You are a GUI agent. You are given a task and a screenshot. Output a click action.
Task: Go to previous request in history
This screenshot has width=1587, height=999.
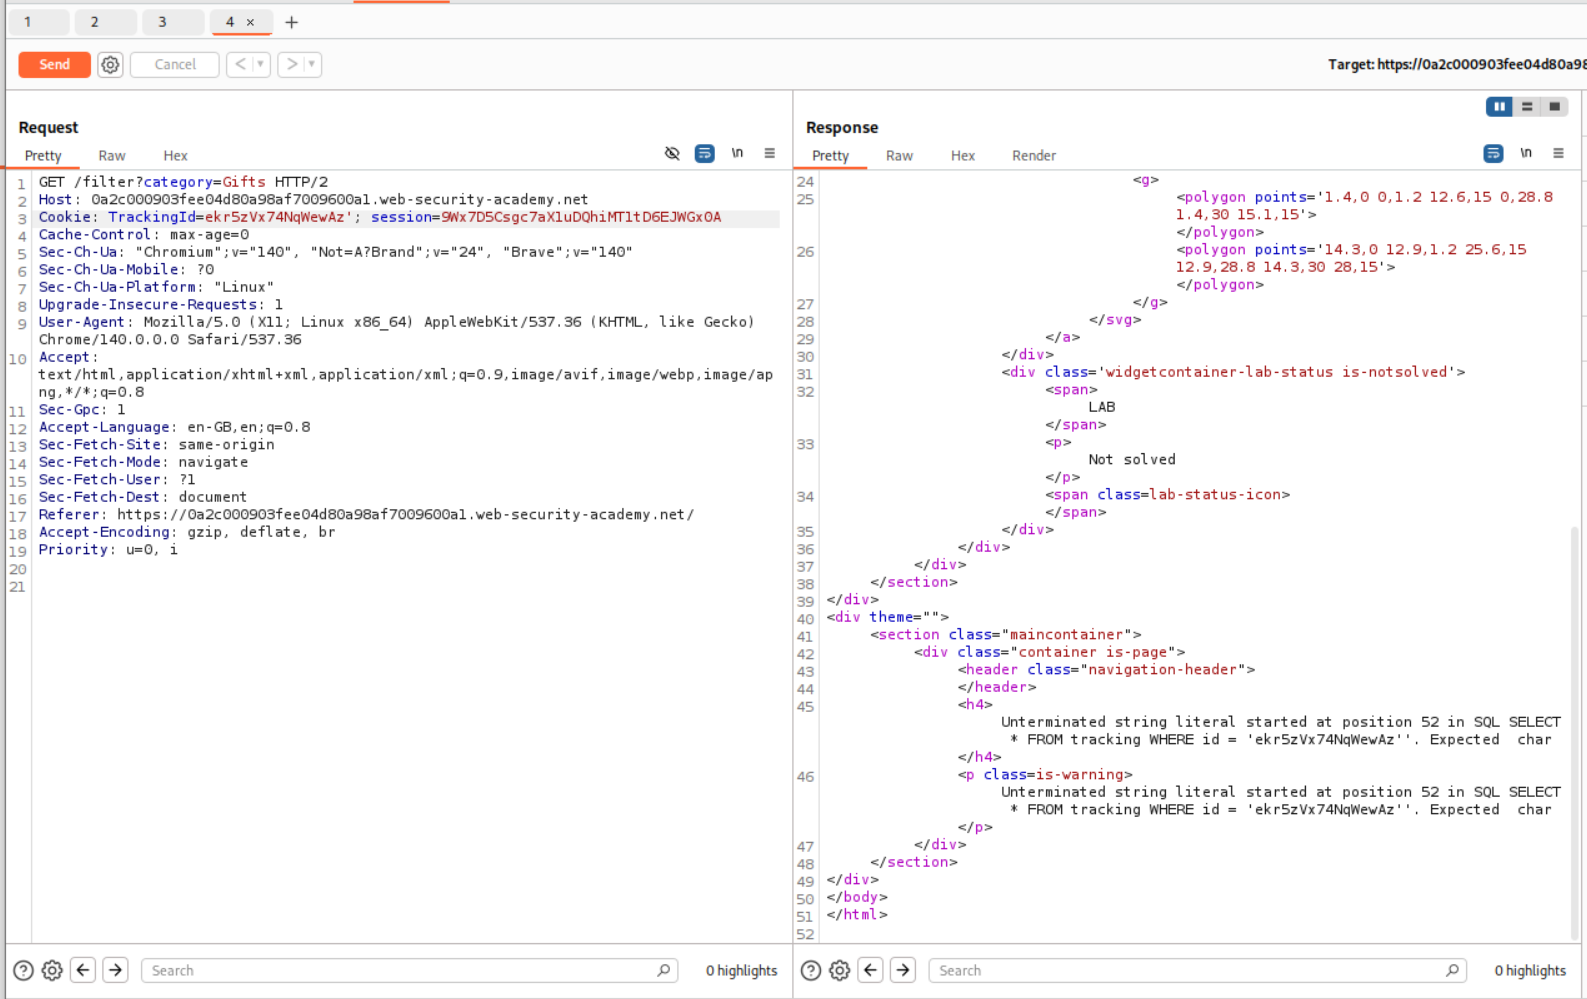(240, 65)
